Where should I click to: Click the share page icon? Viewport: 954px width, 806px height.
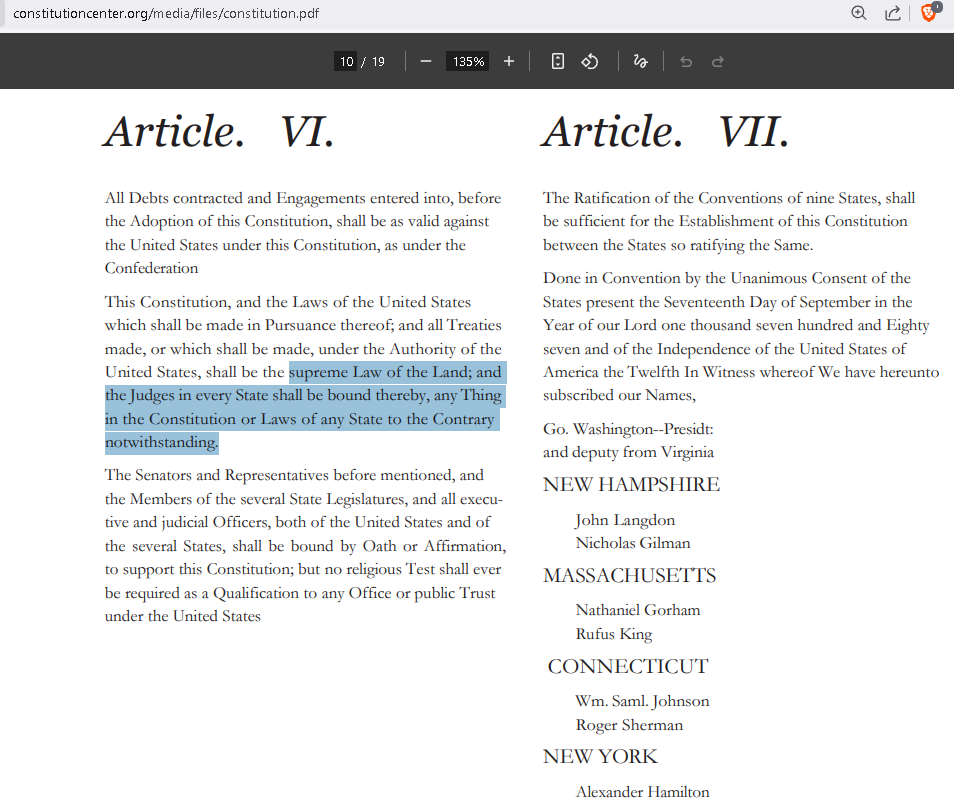click(x=892, y=13)
